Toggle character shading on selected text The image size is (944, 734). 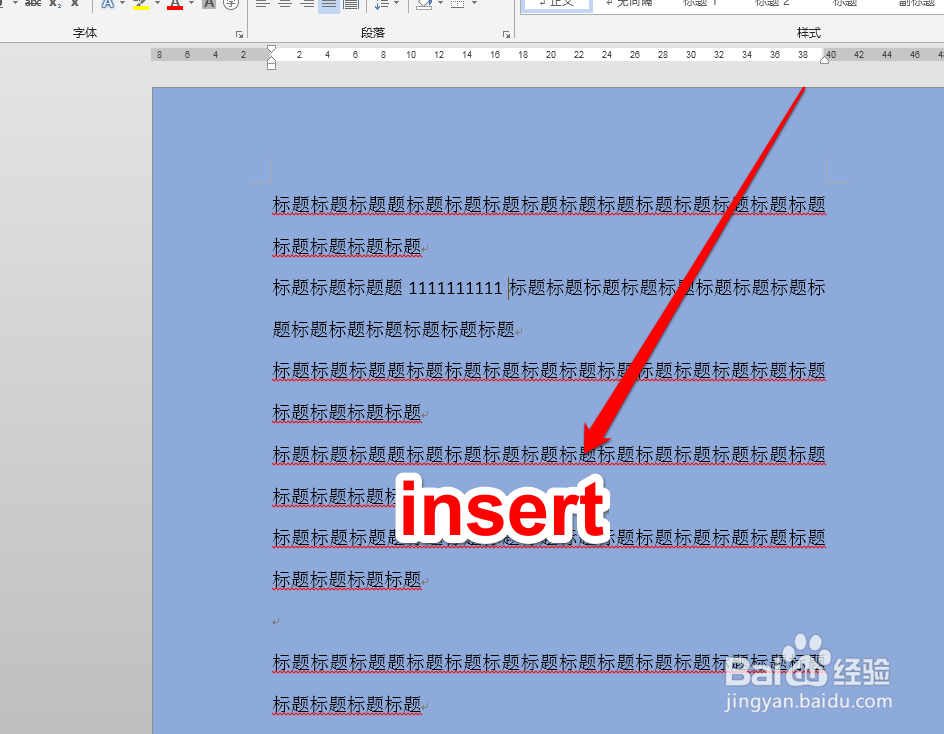(x=209, y=4)
